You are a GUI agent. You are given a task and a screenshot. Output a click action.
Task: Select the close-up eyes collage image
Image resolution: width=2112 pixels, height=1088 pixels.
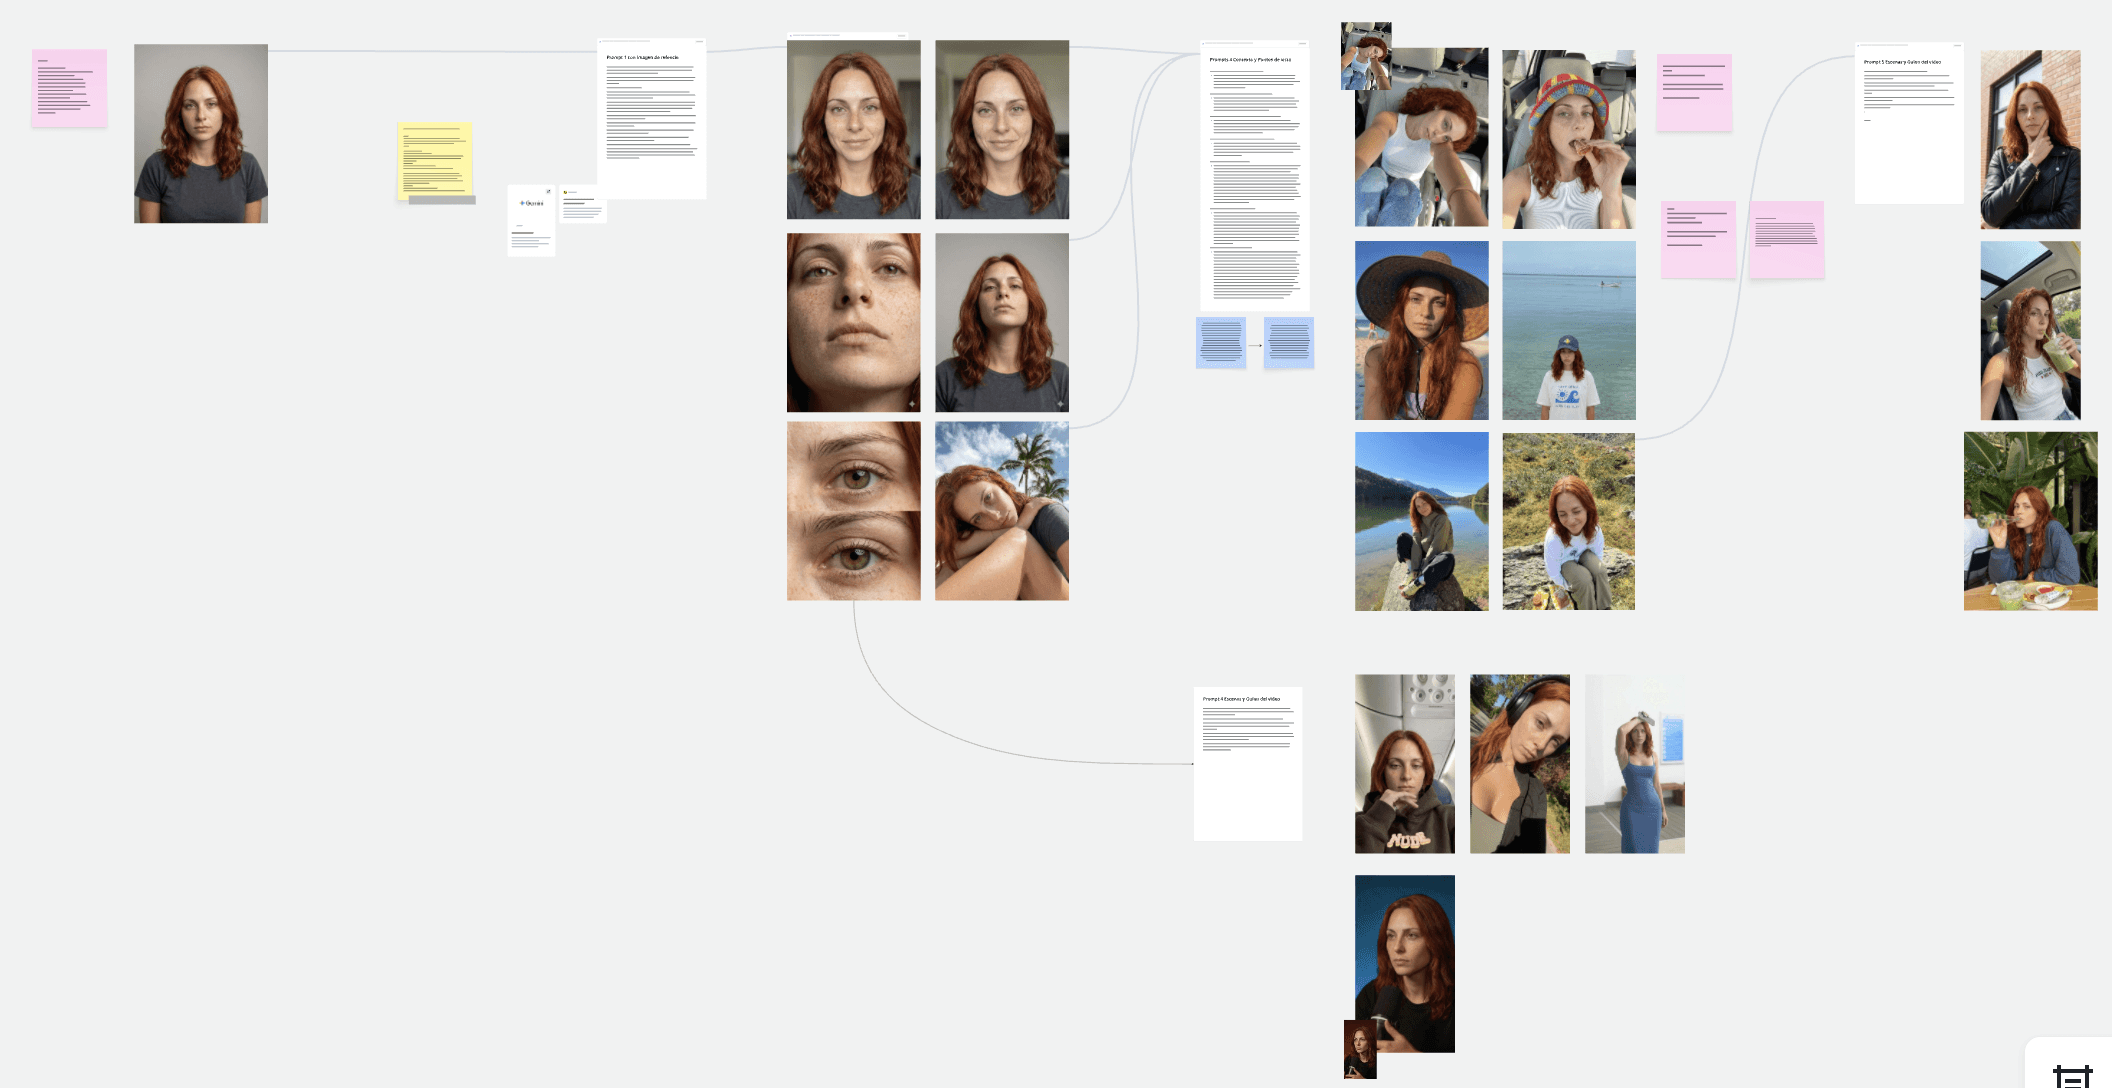[853, 510]
